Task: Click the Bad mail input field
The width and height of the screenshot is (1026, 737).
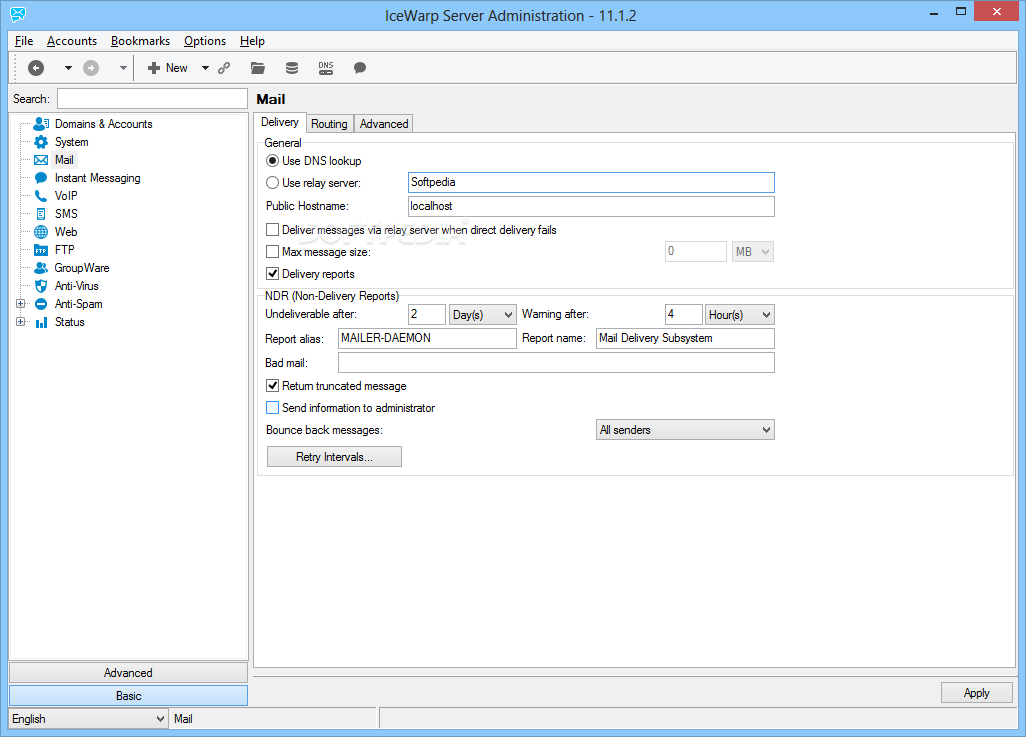Action: [556, 363]
